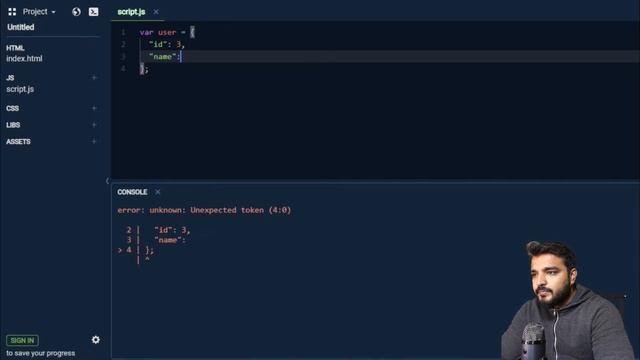Click the "id": 3 code line

(167, 44)
